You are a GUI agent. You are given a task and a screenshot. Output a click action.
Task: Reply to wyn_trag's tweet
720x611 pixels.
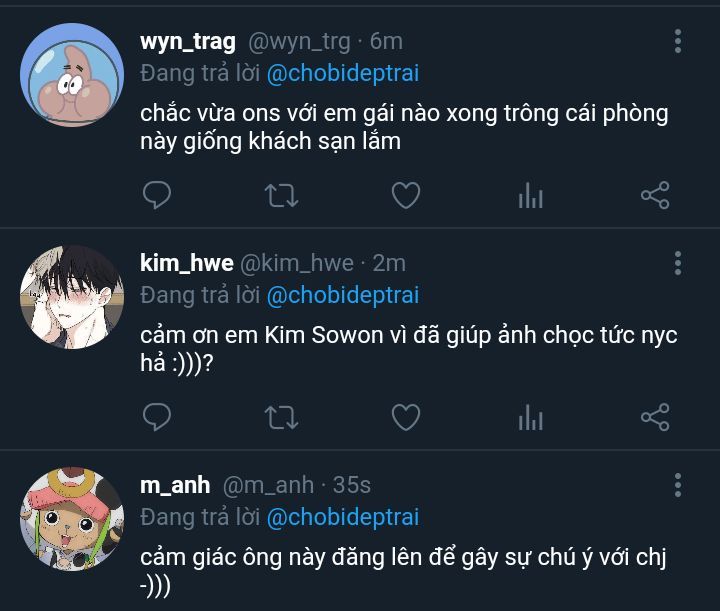click(157, 195)
